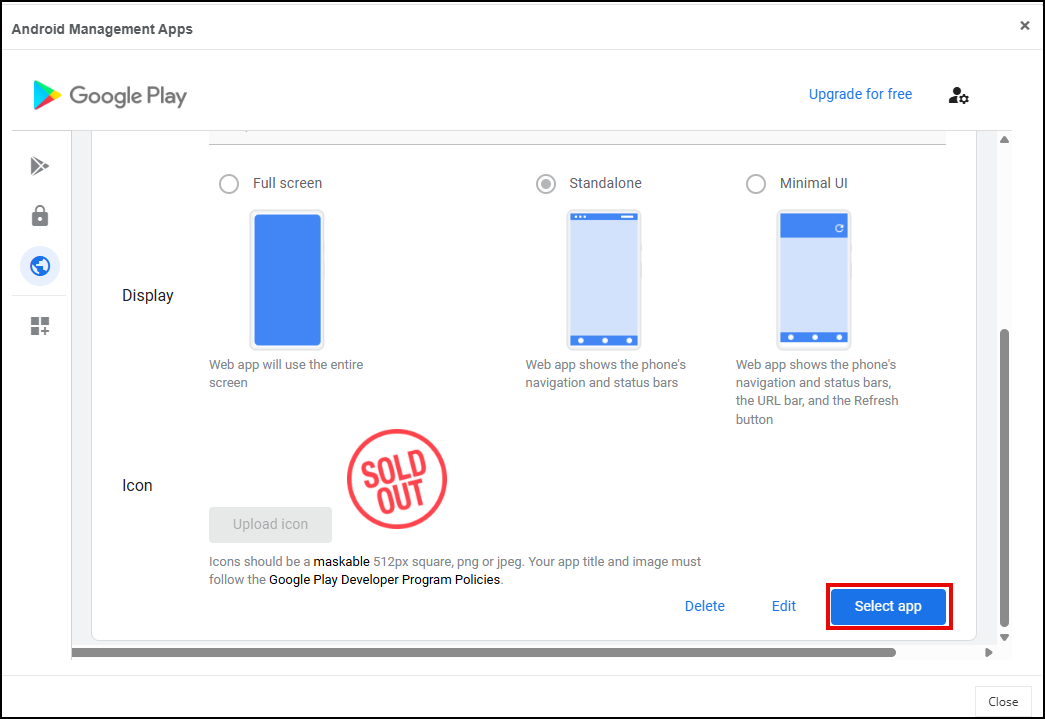The height and width of the screenshot is (719, 1045).
Task: Click the Upload icon button
Action: (270, 524)
